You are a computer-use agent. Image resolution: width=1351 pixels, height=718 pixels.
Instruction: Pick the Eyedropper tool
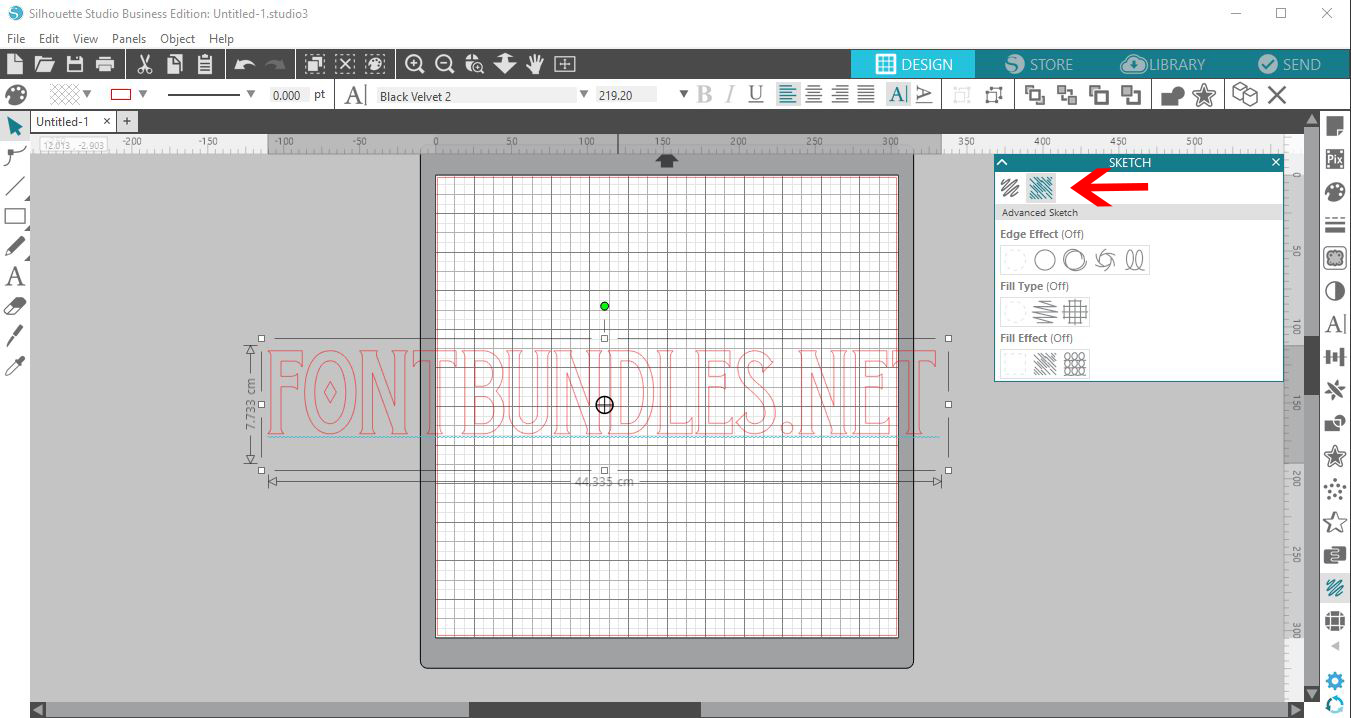tap(15, 366)
